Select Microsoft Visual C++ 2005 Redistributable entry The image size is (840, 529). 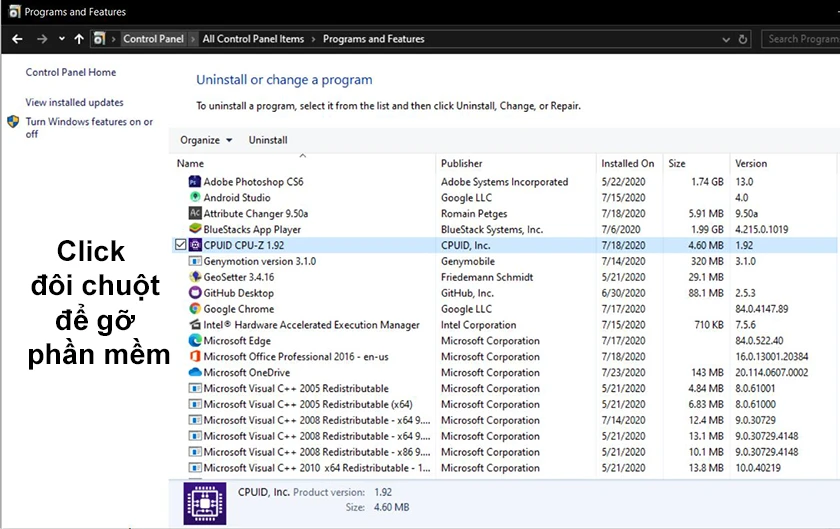(296, 389)
